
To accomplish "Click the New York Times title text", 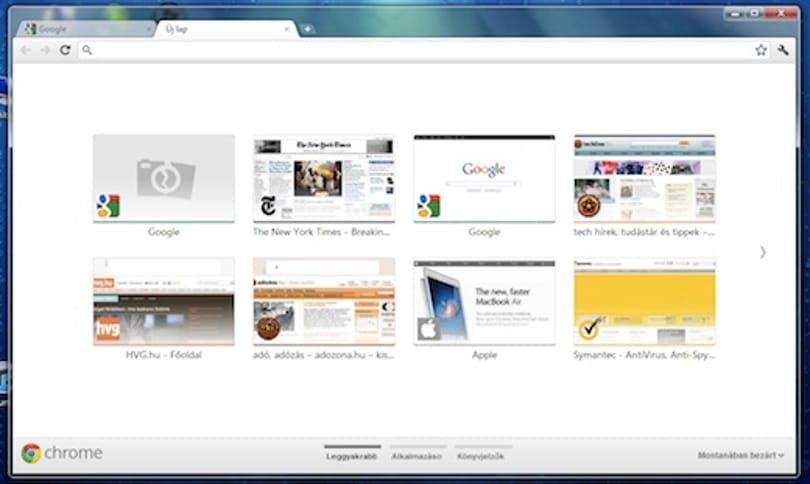I will pos(321,232).
